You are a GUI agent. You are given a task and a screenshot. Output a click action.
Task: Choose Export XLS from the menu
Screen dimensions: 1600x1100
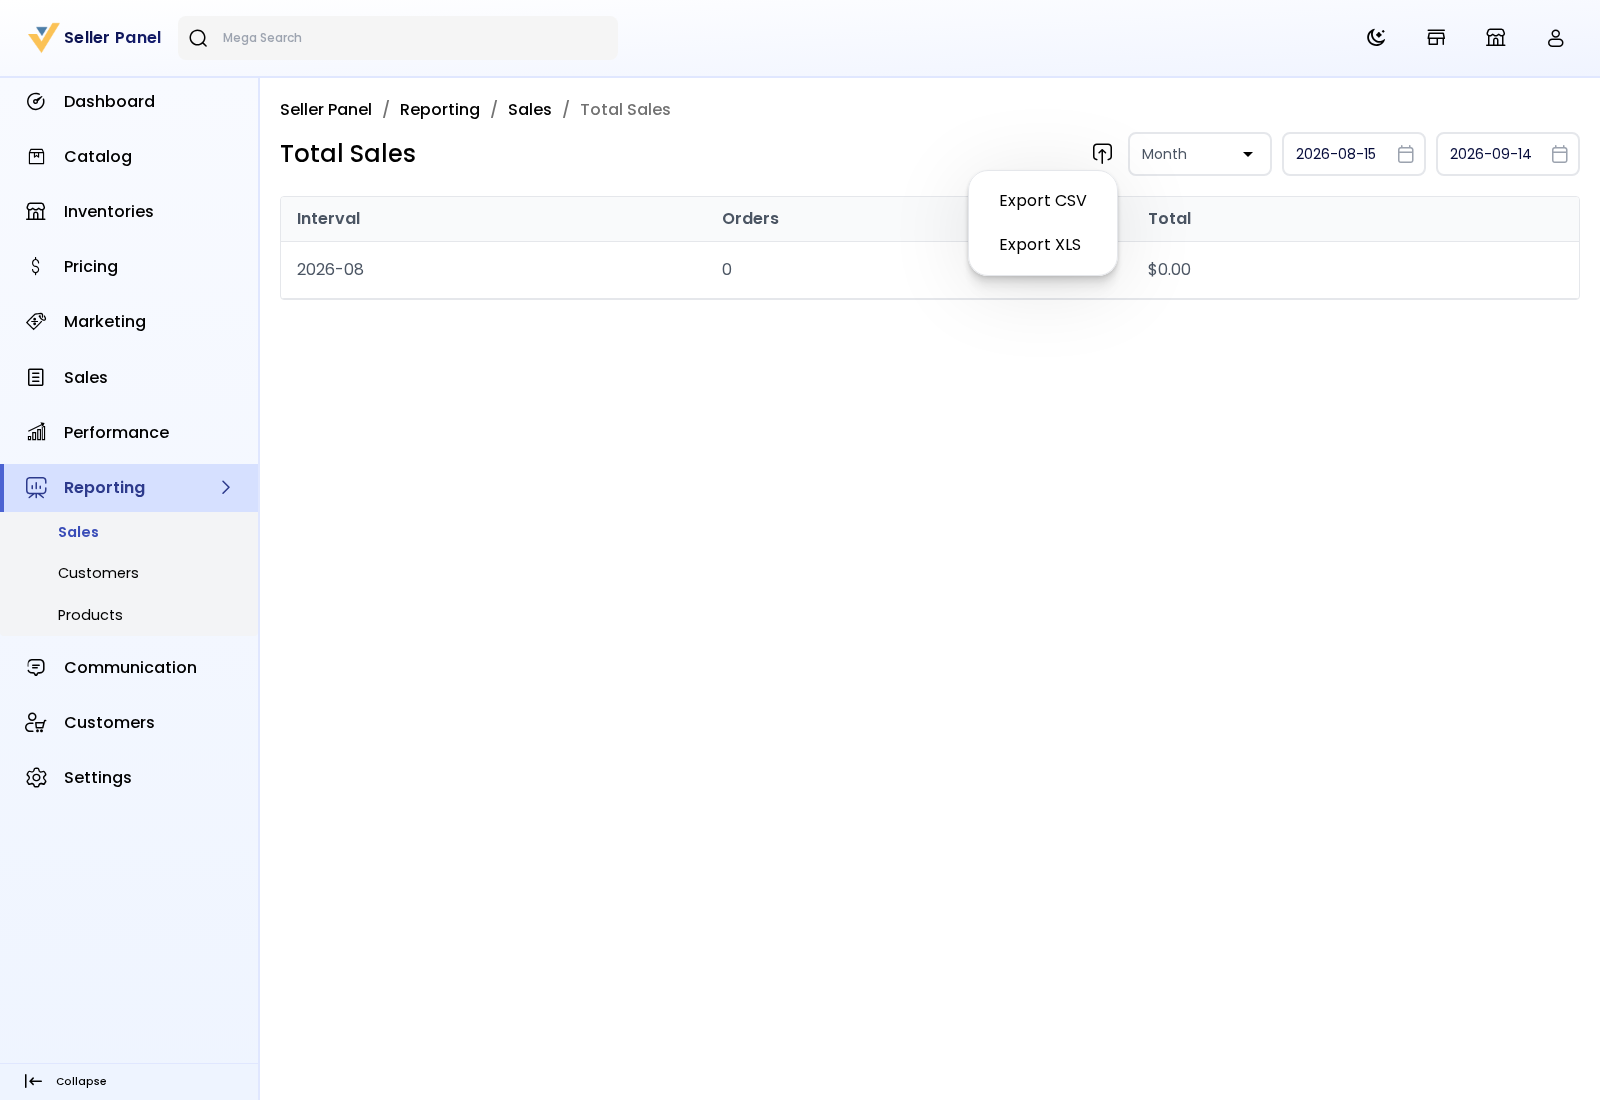point(1043,245)
